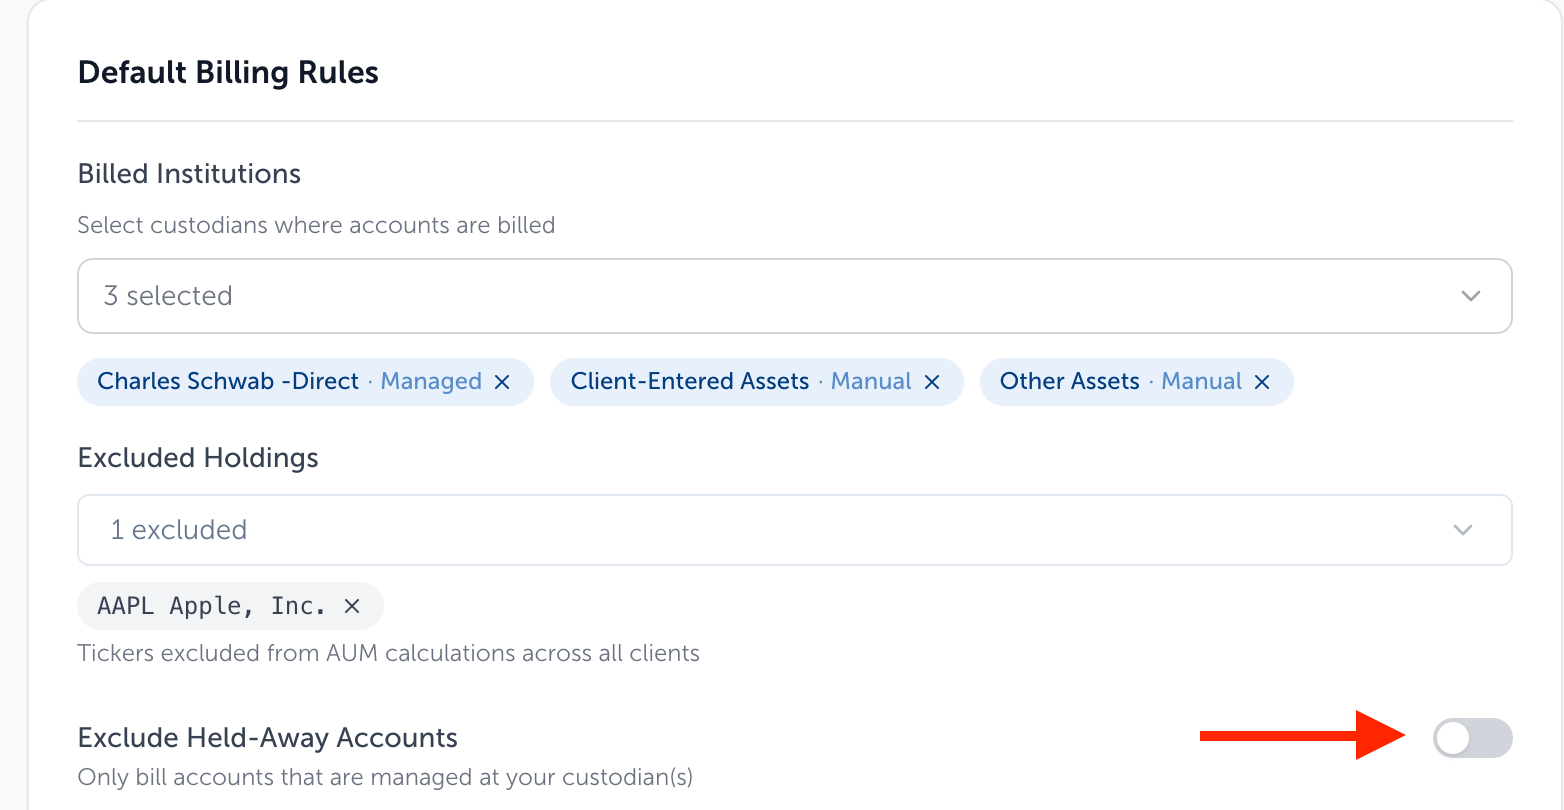Open the '1 excluded' holdings selector
Screen dimensions: 1564x810
tap(794, 530)
